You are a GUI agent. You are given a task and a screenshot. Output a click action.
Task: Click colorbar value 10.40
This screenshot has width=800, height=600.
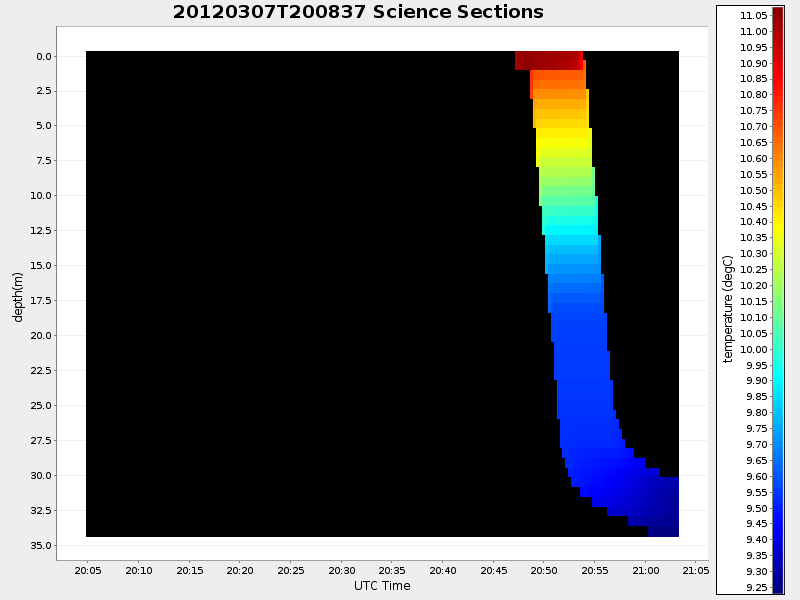(754, 222)
